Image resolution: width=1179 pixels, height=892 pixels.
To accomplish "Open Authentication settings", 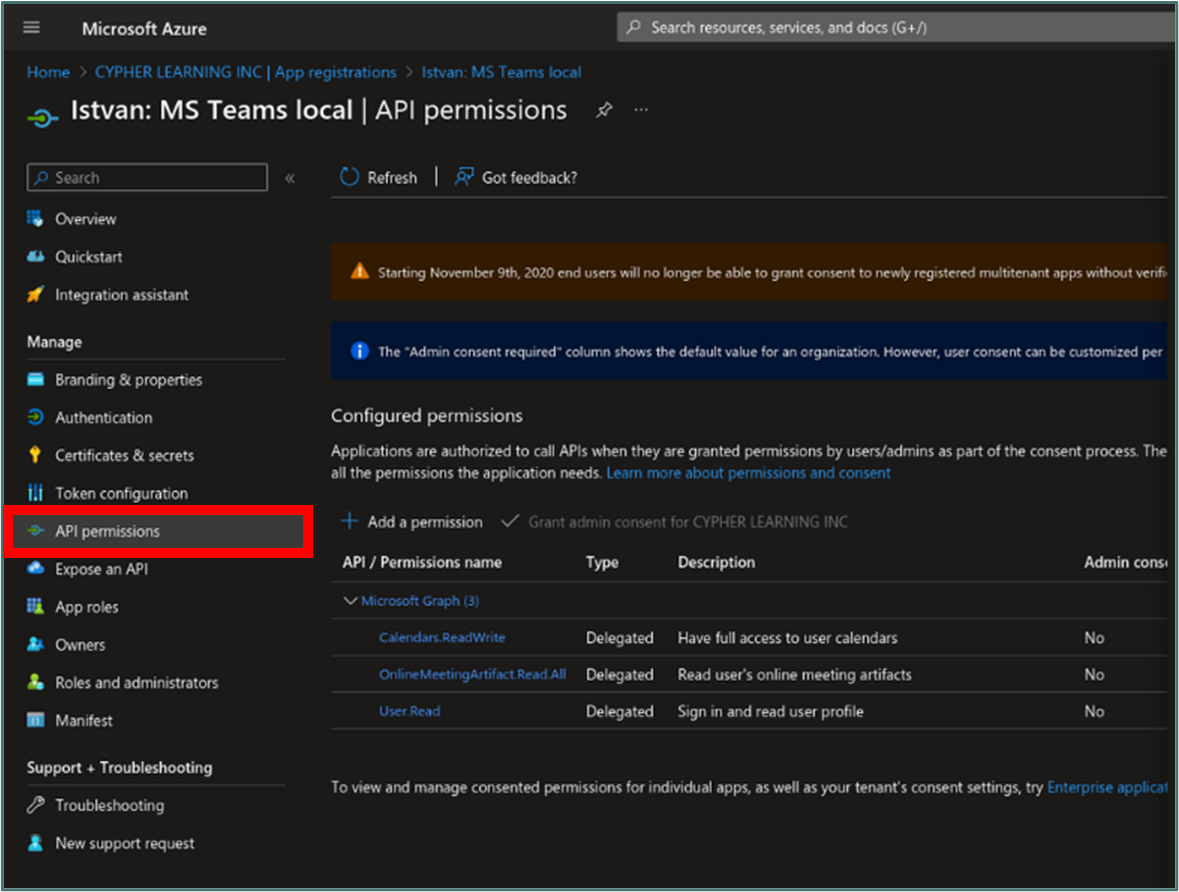I will tap(104, 417).
